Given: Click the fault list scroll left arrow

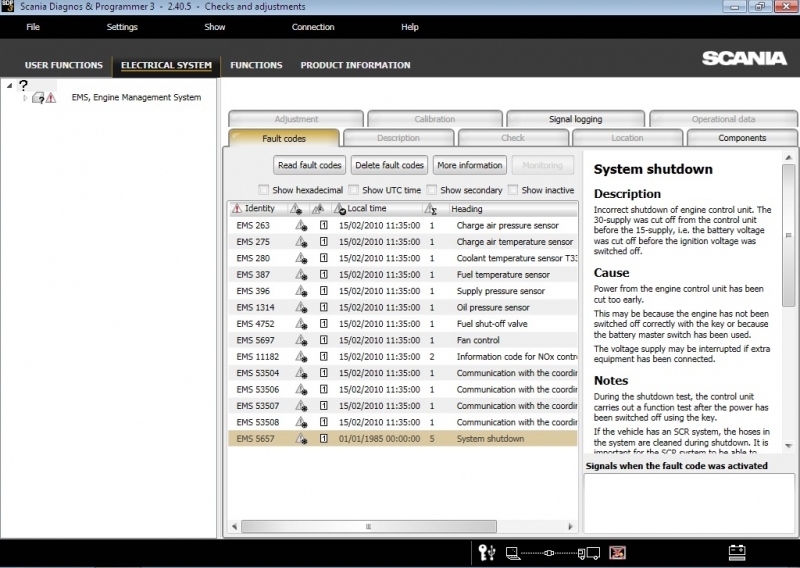Looking at the screenshot, I should coord(234,526).
